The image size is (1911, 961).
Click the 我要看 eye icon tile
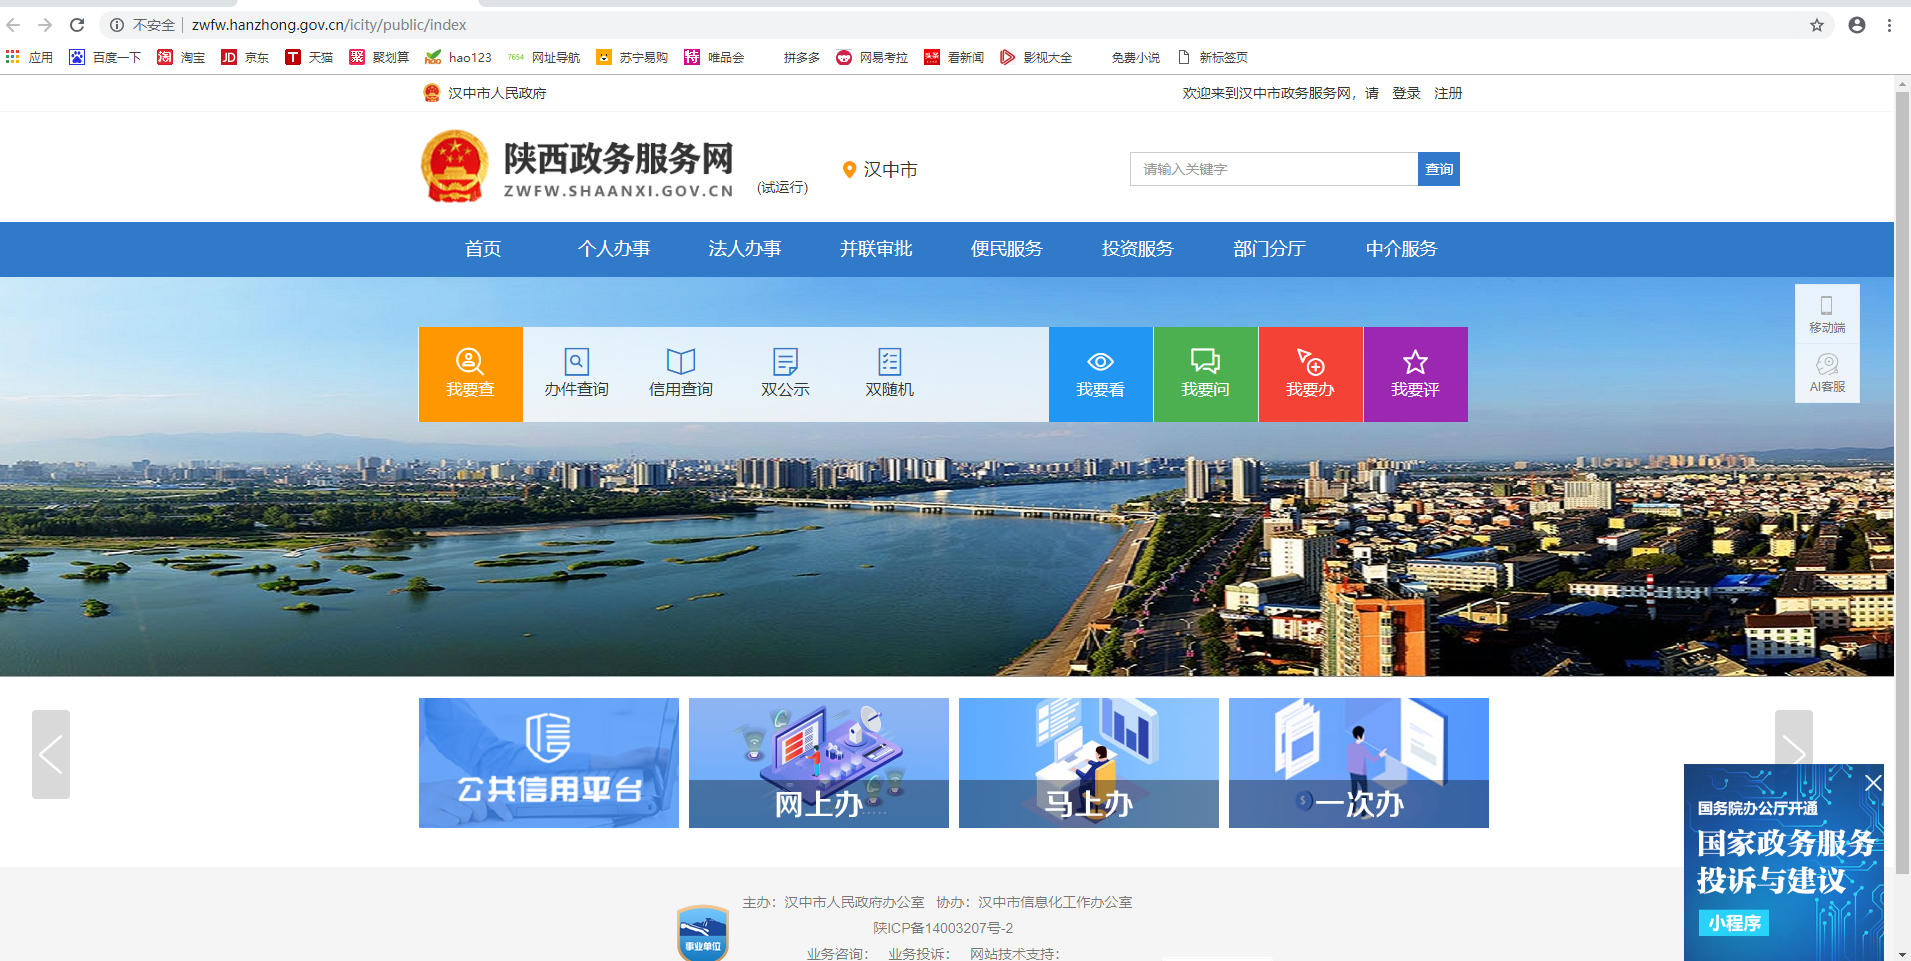[1100, 374]
